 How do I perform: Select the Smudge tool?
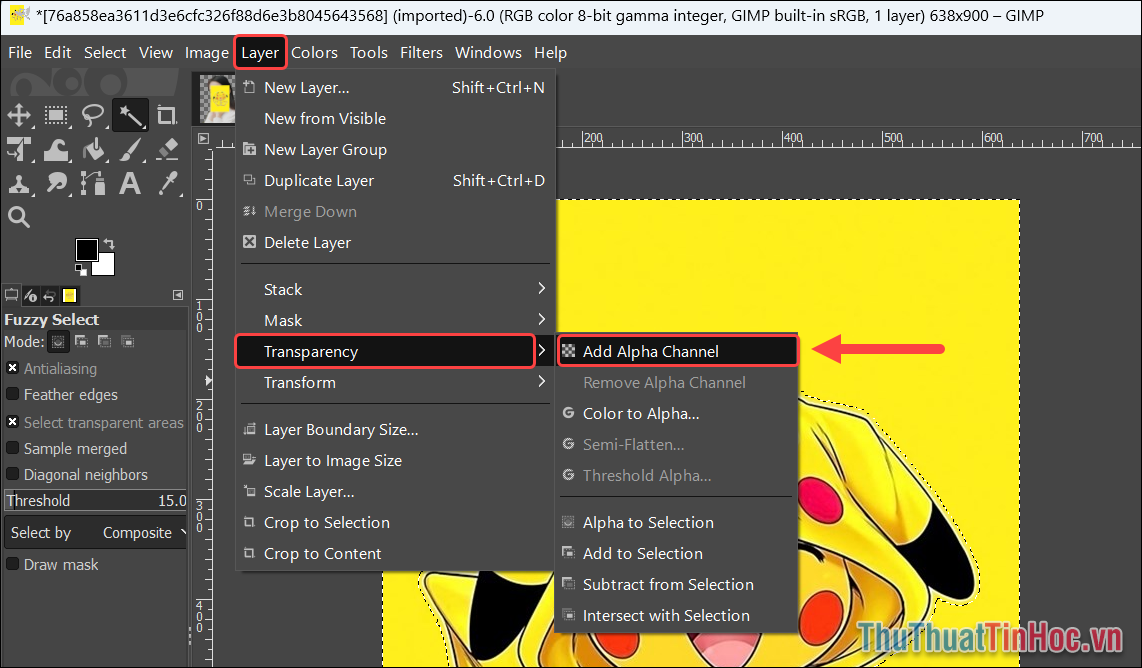tap(56, 183)
